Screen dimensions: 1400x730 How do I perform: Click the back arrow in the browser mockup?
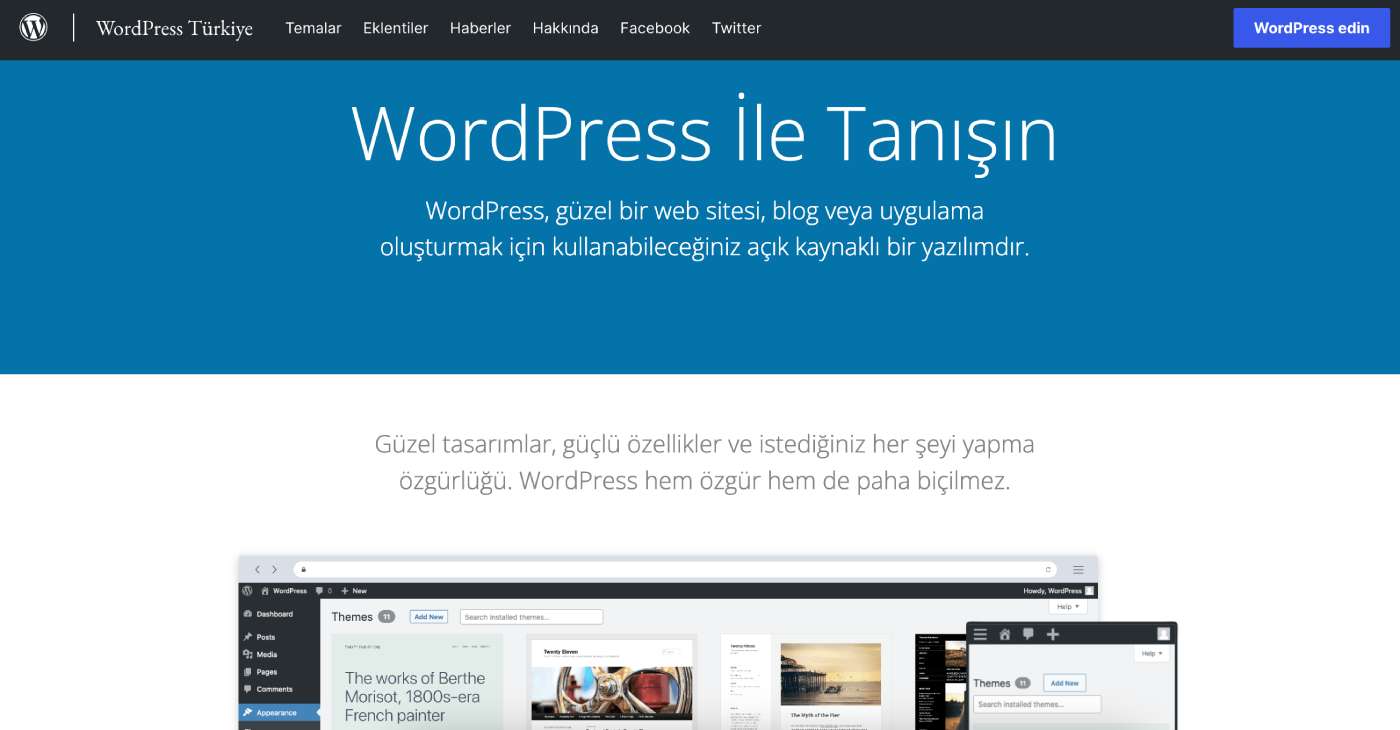[257, 569]
